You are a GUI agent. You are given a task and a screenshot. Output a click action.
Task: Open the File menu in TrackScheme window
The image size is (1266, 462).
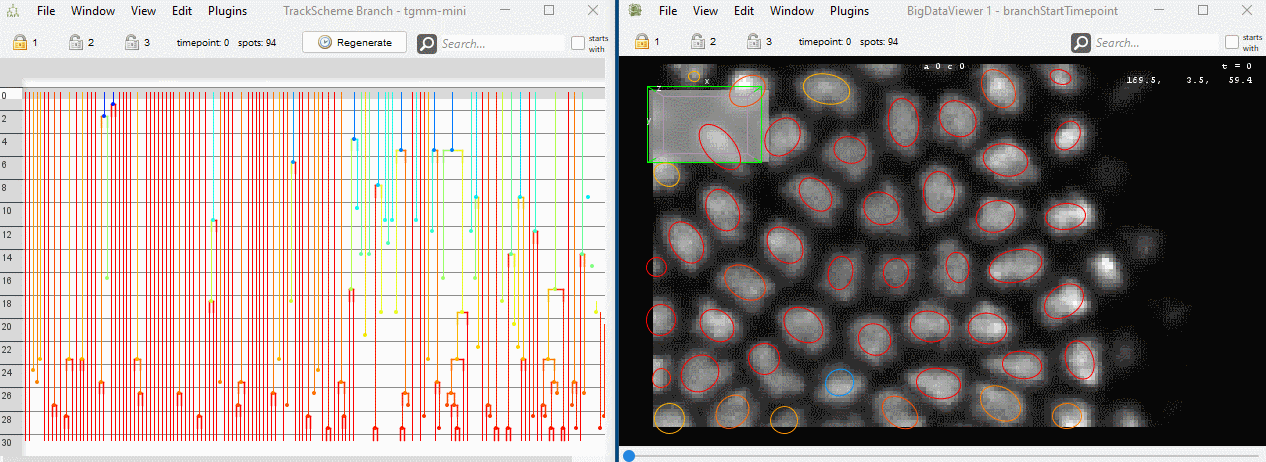[x=46, y=11]
